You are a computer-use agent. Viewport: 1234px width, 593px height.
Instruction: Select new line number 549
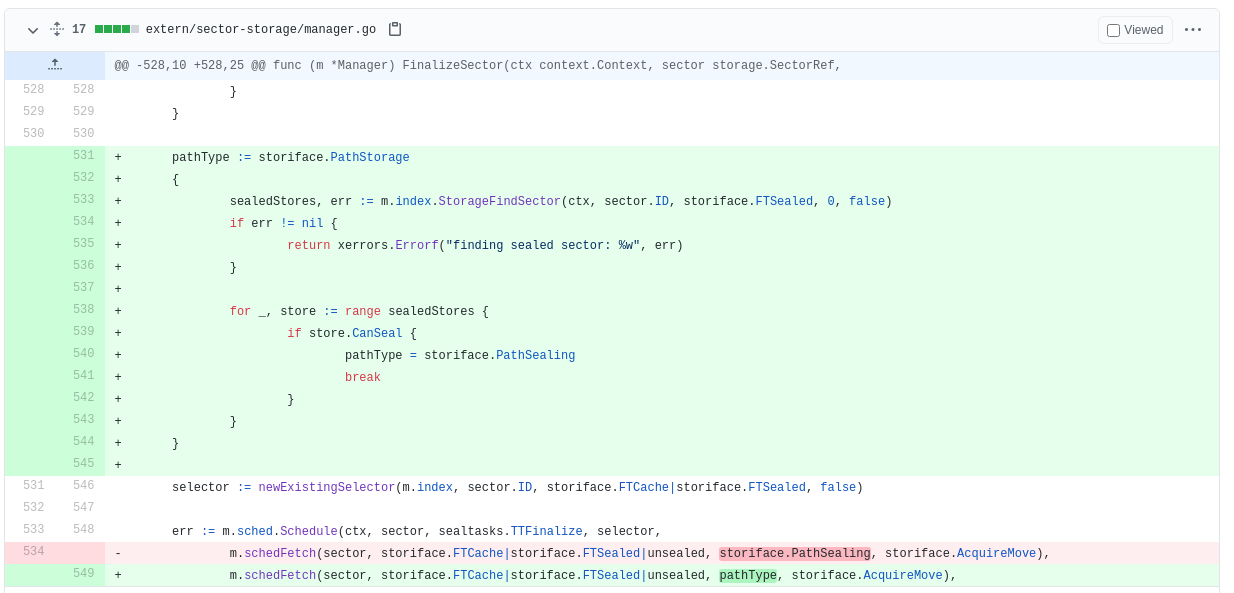(83, 575)
